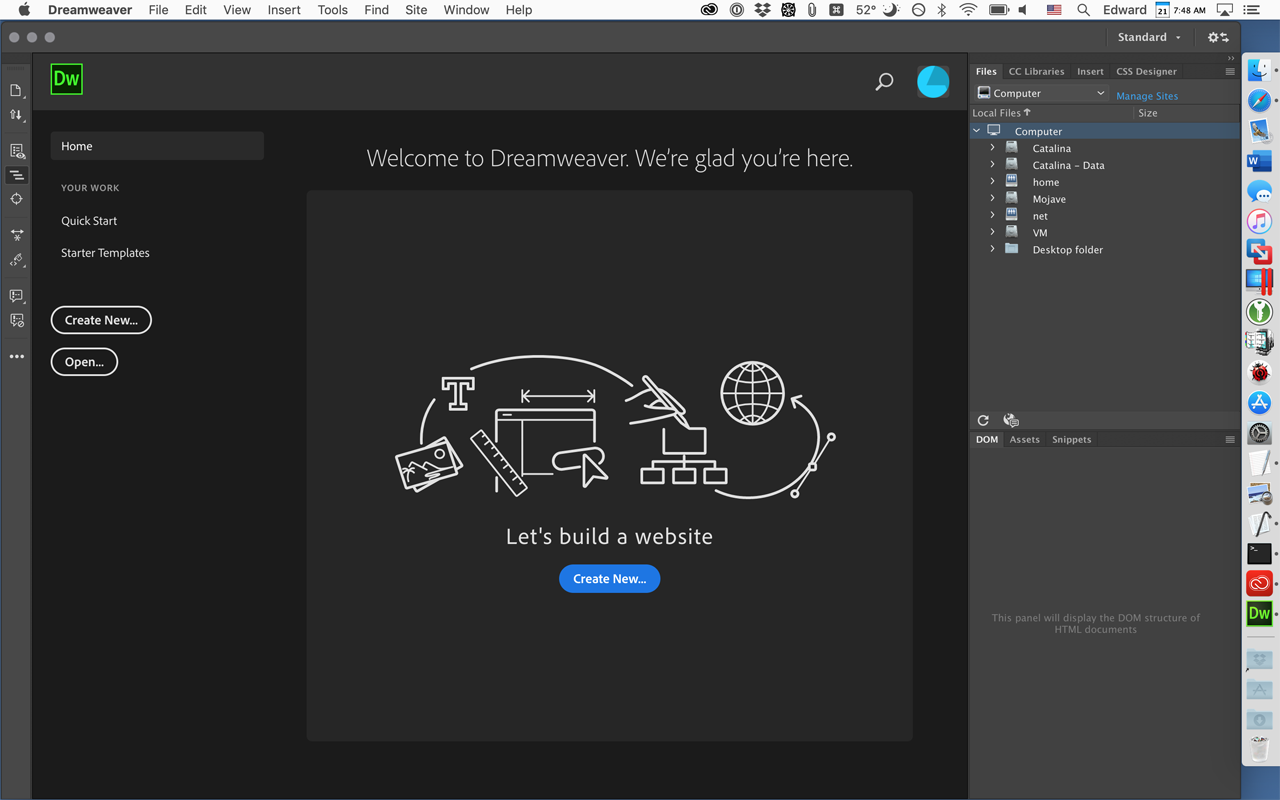The image size is (1280, 800).
Task: Select Starter Templates in sidebar
Action: (x=105, y=253)
